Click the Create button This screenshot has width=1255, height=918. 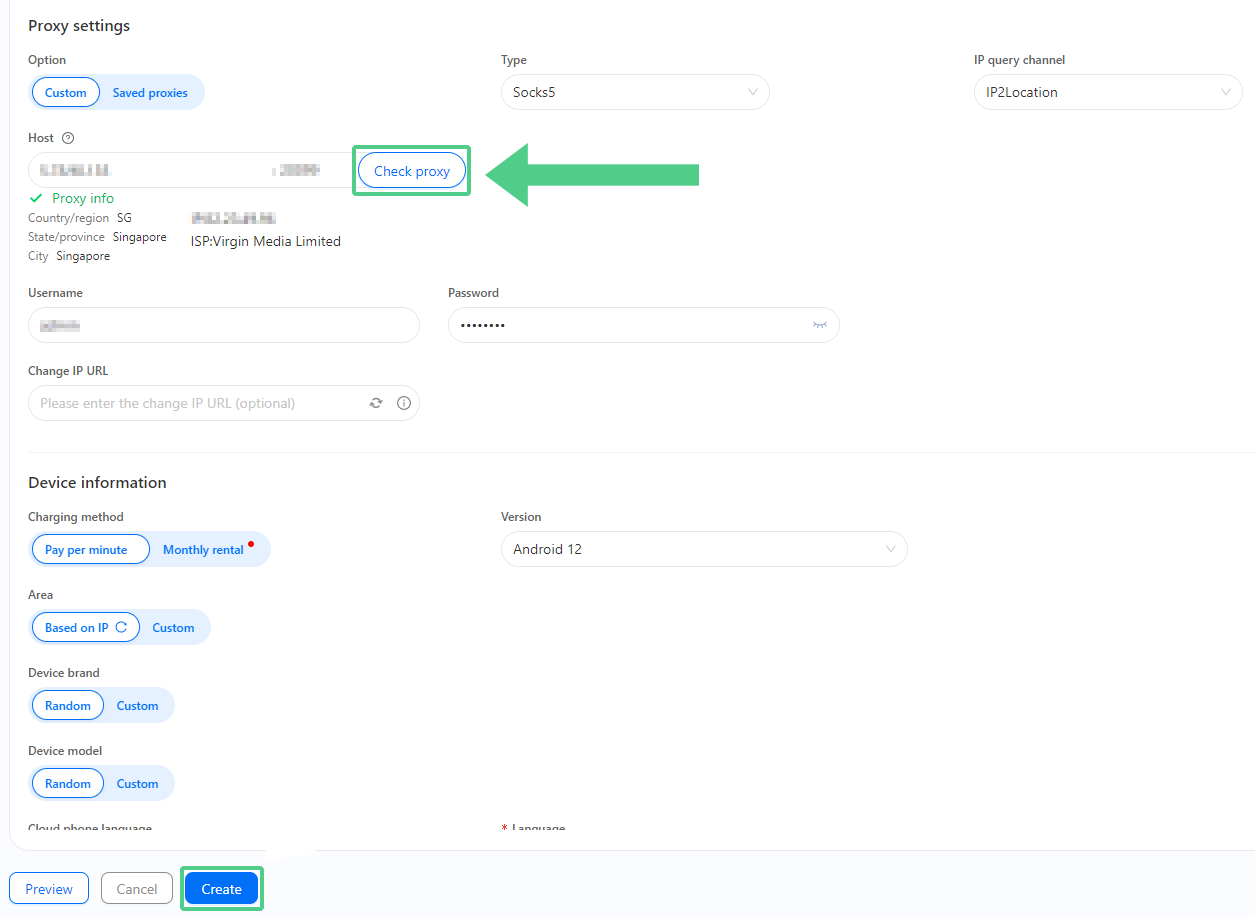222,888
